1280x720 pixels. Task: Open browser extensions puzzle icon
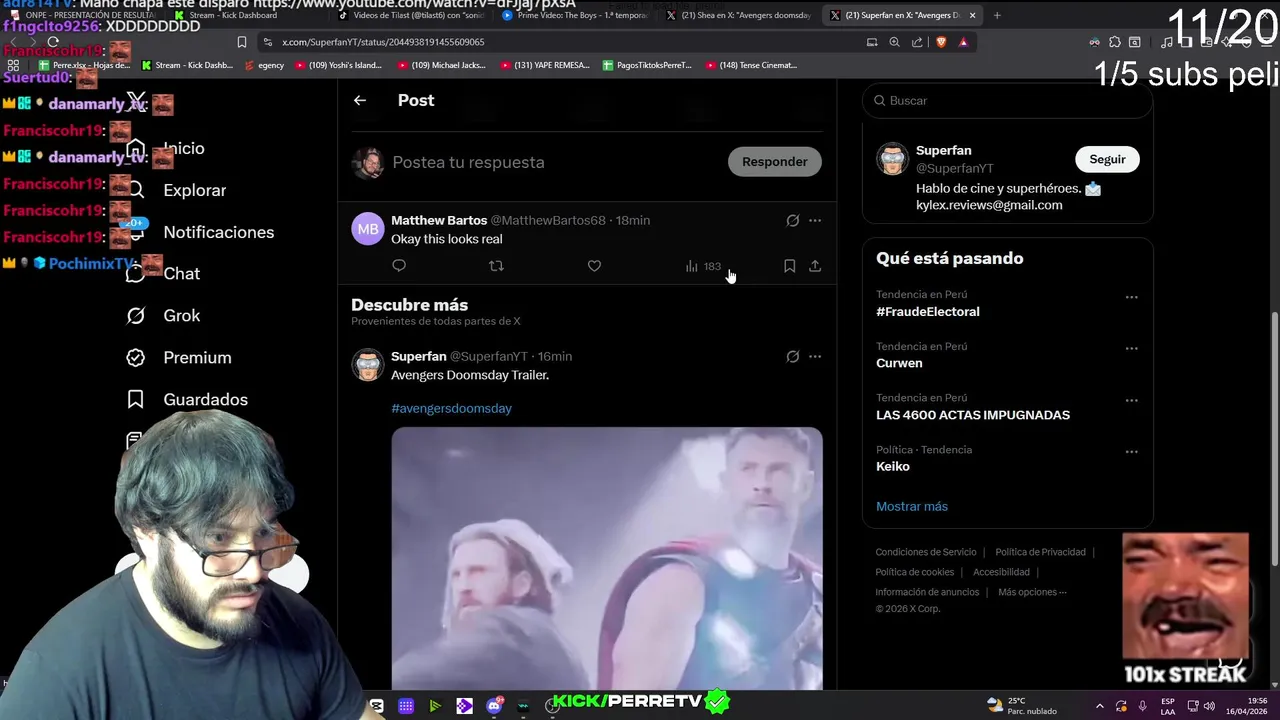pos(1115,42)
